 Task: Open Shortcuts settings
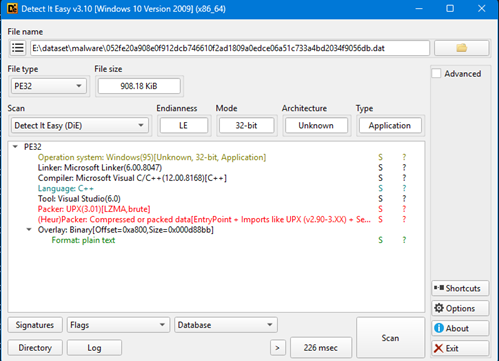(460, 288)
